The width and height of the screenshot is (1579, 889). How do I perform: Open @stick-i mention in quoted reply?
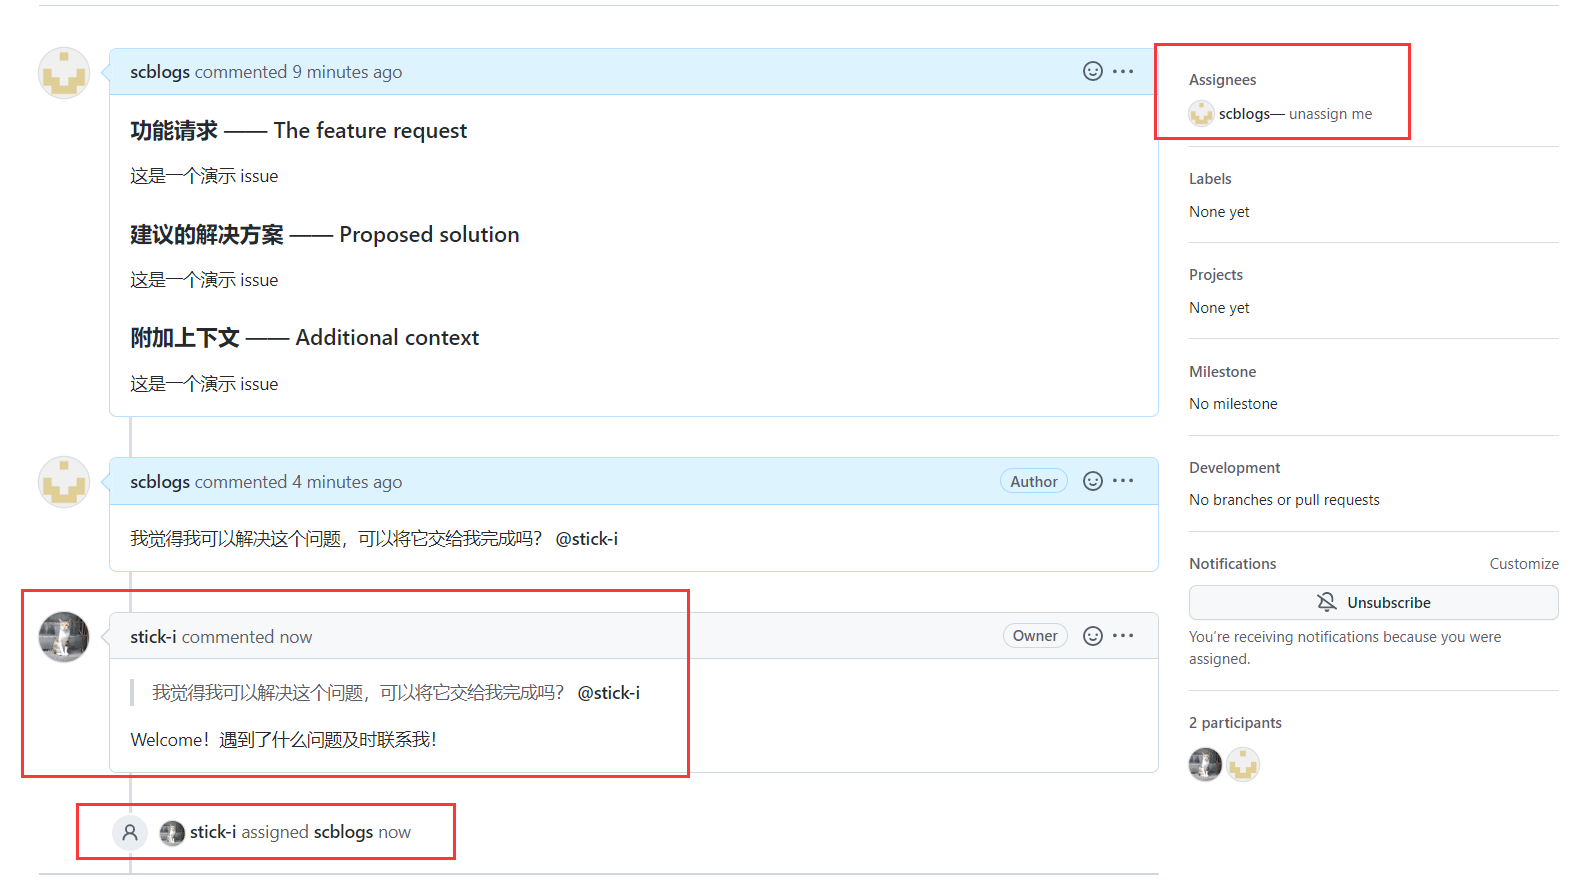609,693
